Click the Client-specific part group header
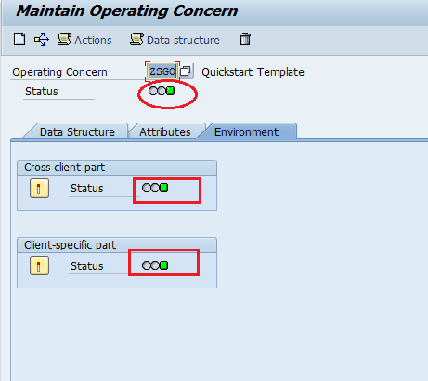 coord(117,245)
